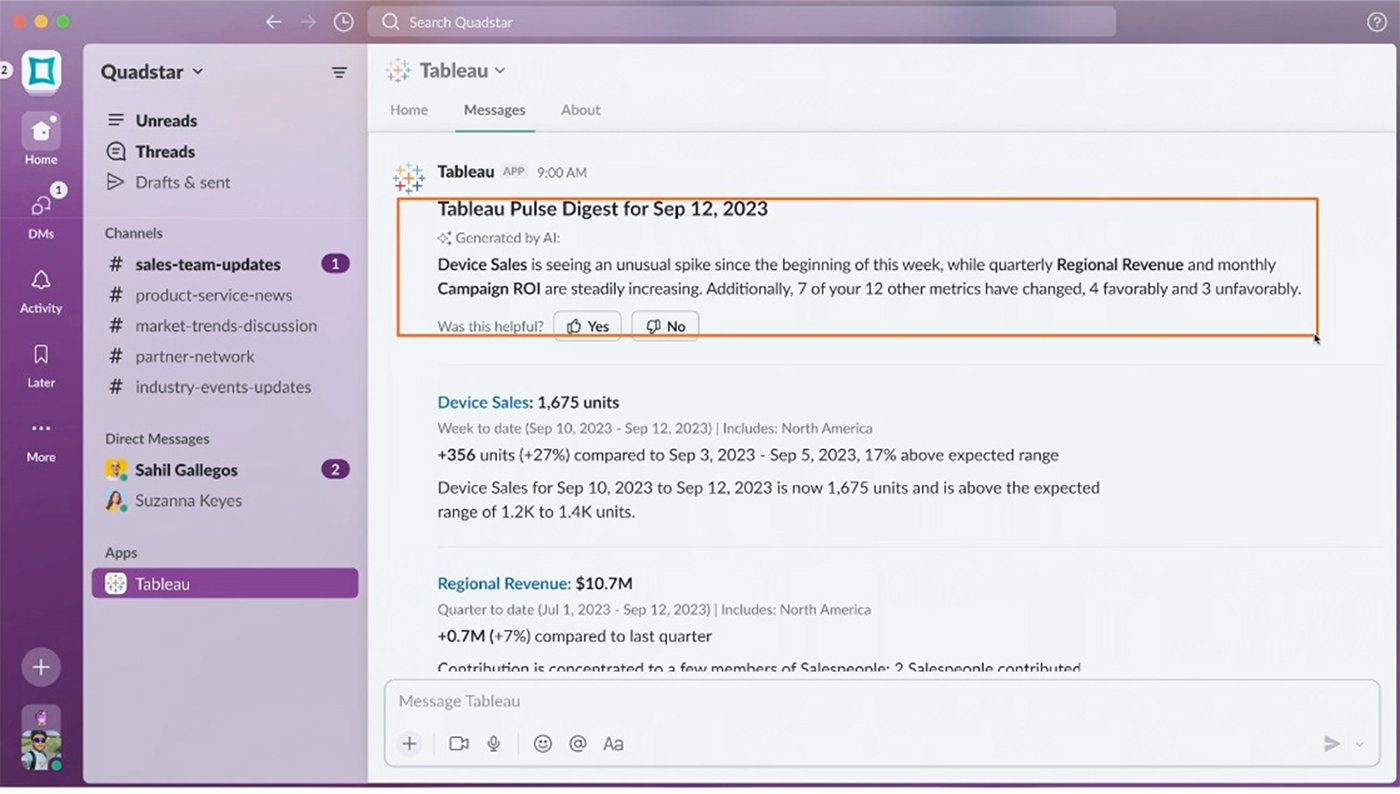Click the unread badge on Sahil Gallegos
The width and height of the screenshot is (1400, 794).
[336, 470]
